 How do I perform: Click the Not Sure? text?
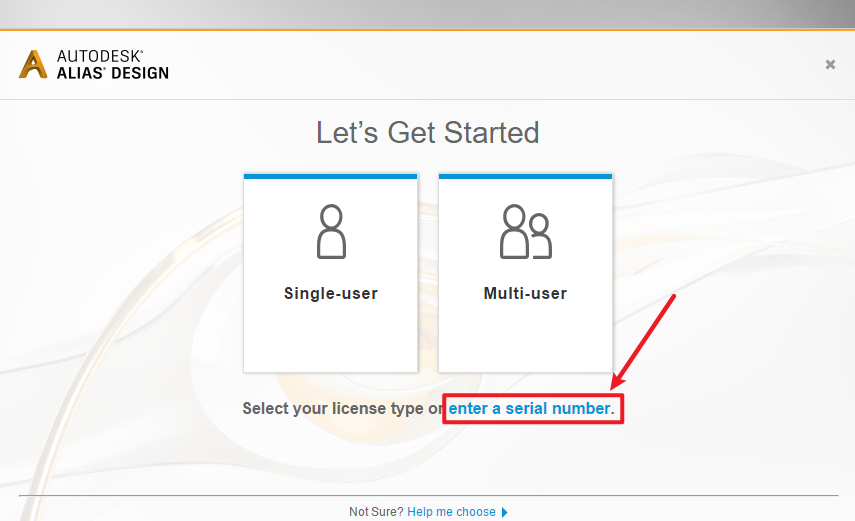click(x=376, y=512)
